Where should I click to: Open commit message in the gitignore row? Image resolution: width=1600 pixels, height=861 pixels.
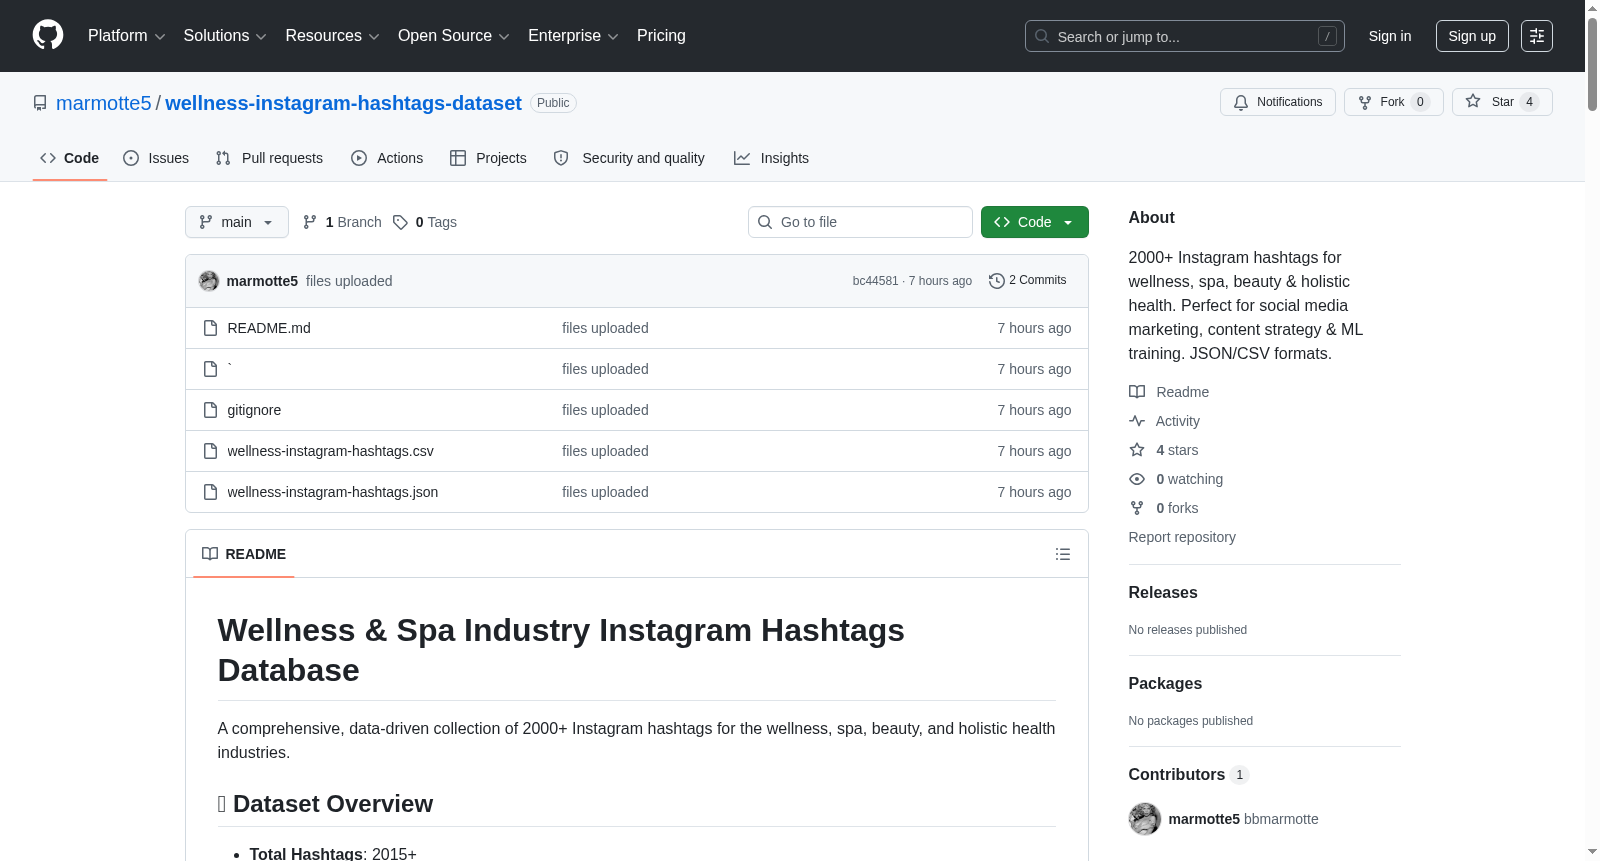(605, 410)
